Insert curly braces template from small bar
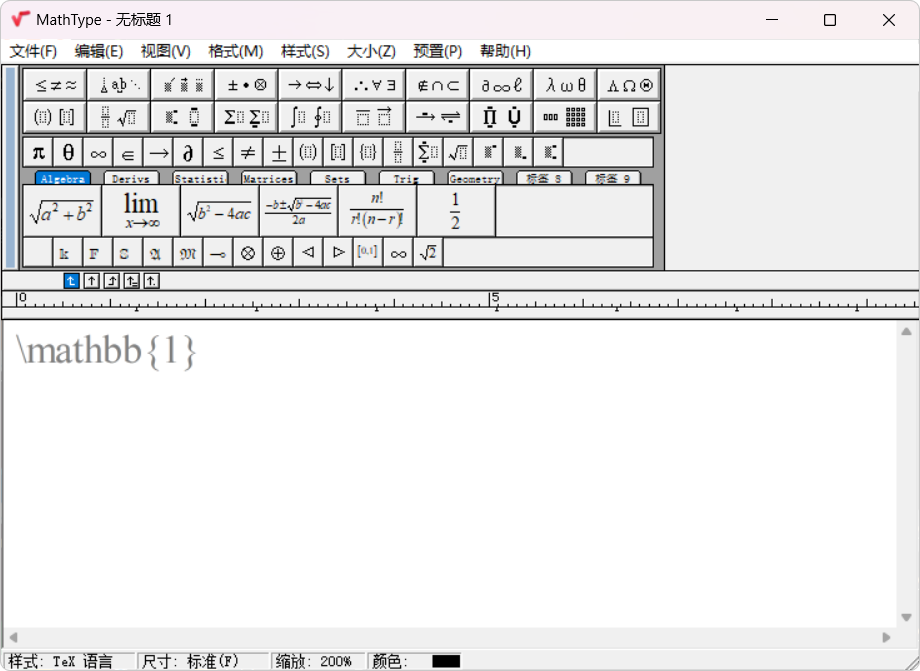 368,153
